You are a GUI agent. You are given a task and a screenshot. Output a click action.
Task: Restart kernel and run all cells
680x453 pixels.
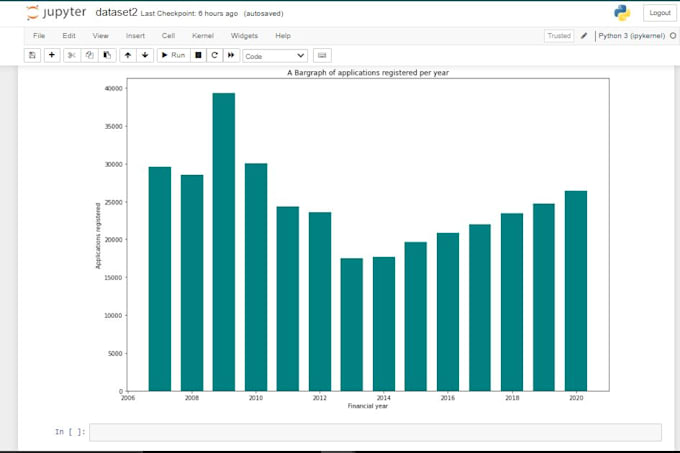(x=231, y=55)
